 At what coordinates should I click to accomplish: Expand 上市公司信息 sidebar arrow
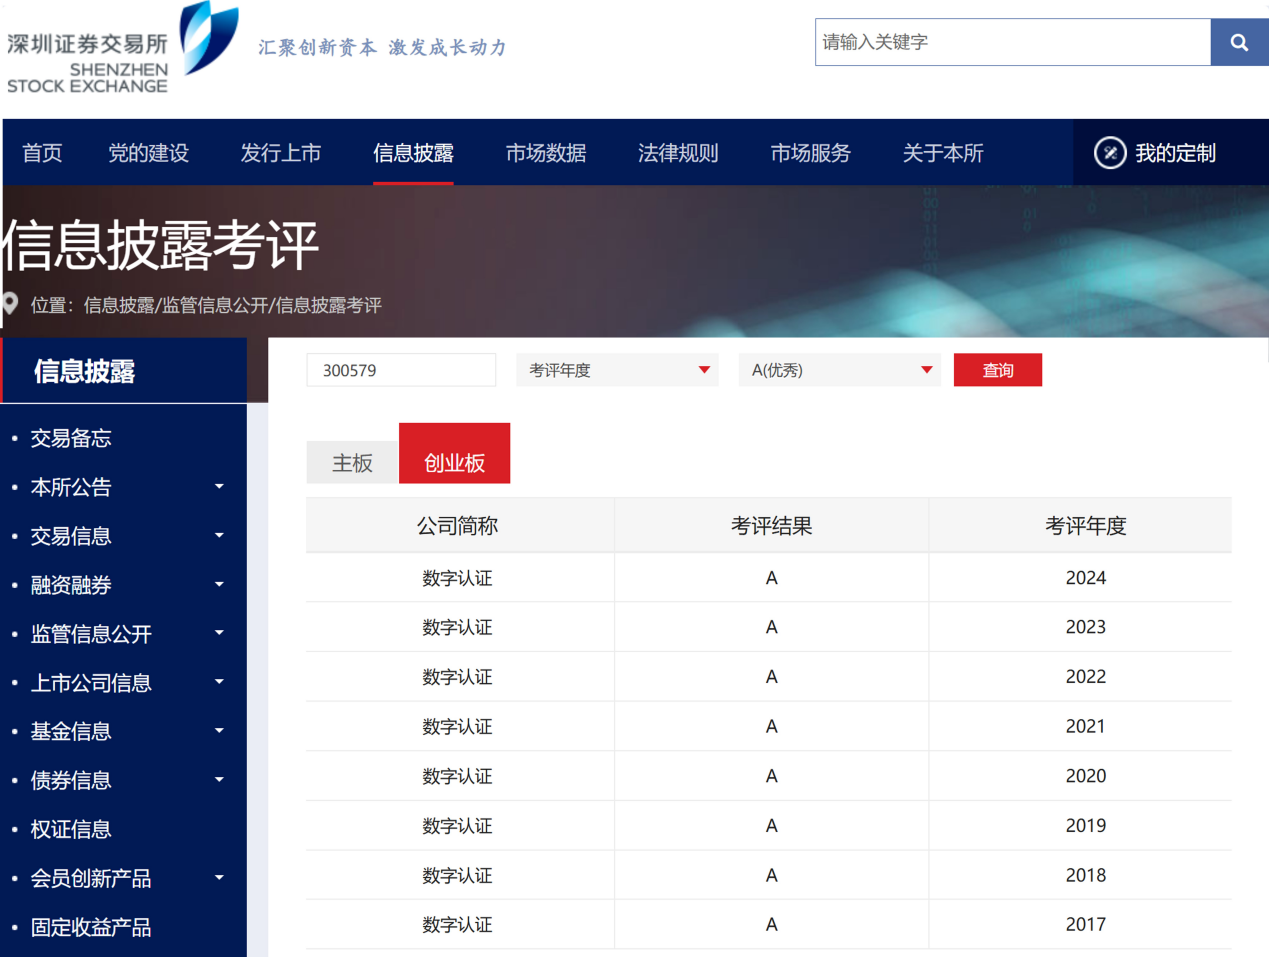pyautogui.click(x=219, y=682)
